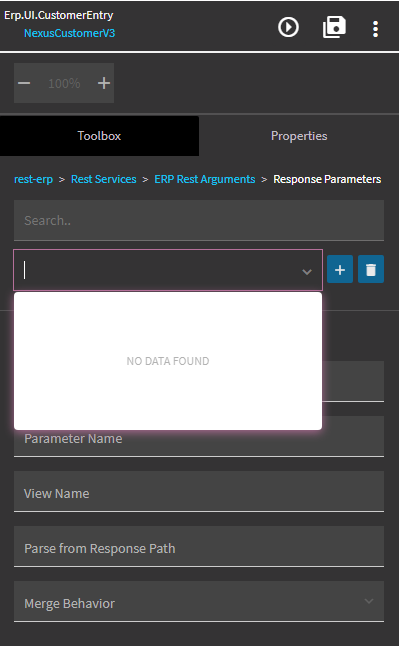Add a new response parameter with plus button
The image size is (399, 646).
(340, 269)
